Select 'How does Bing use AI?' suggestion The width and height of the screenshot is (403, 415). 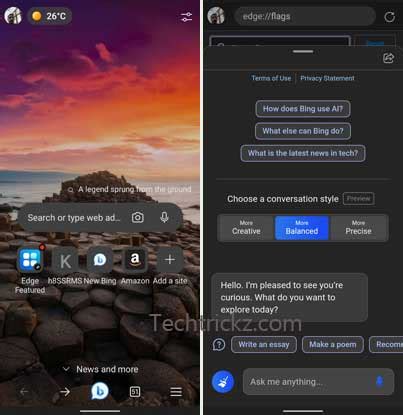point(303,109)
